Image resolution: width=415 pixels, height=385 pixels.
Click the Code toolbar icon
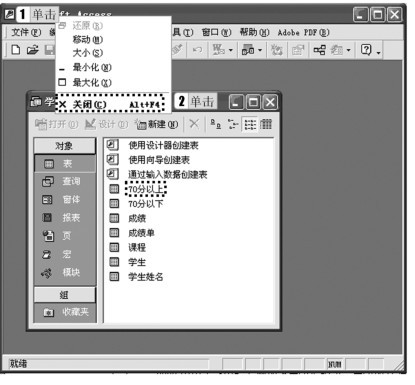pos(276,50)
